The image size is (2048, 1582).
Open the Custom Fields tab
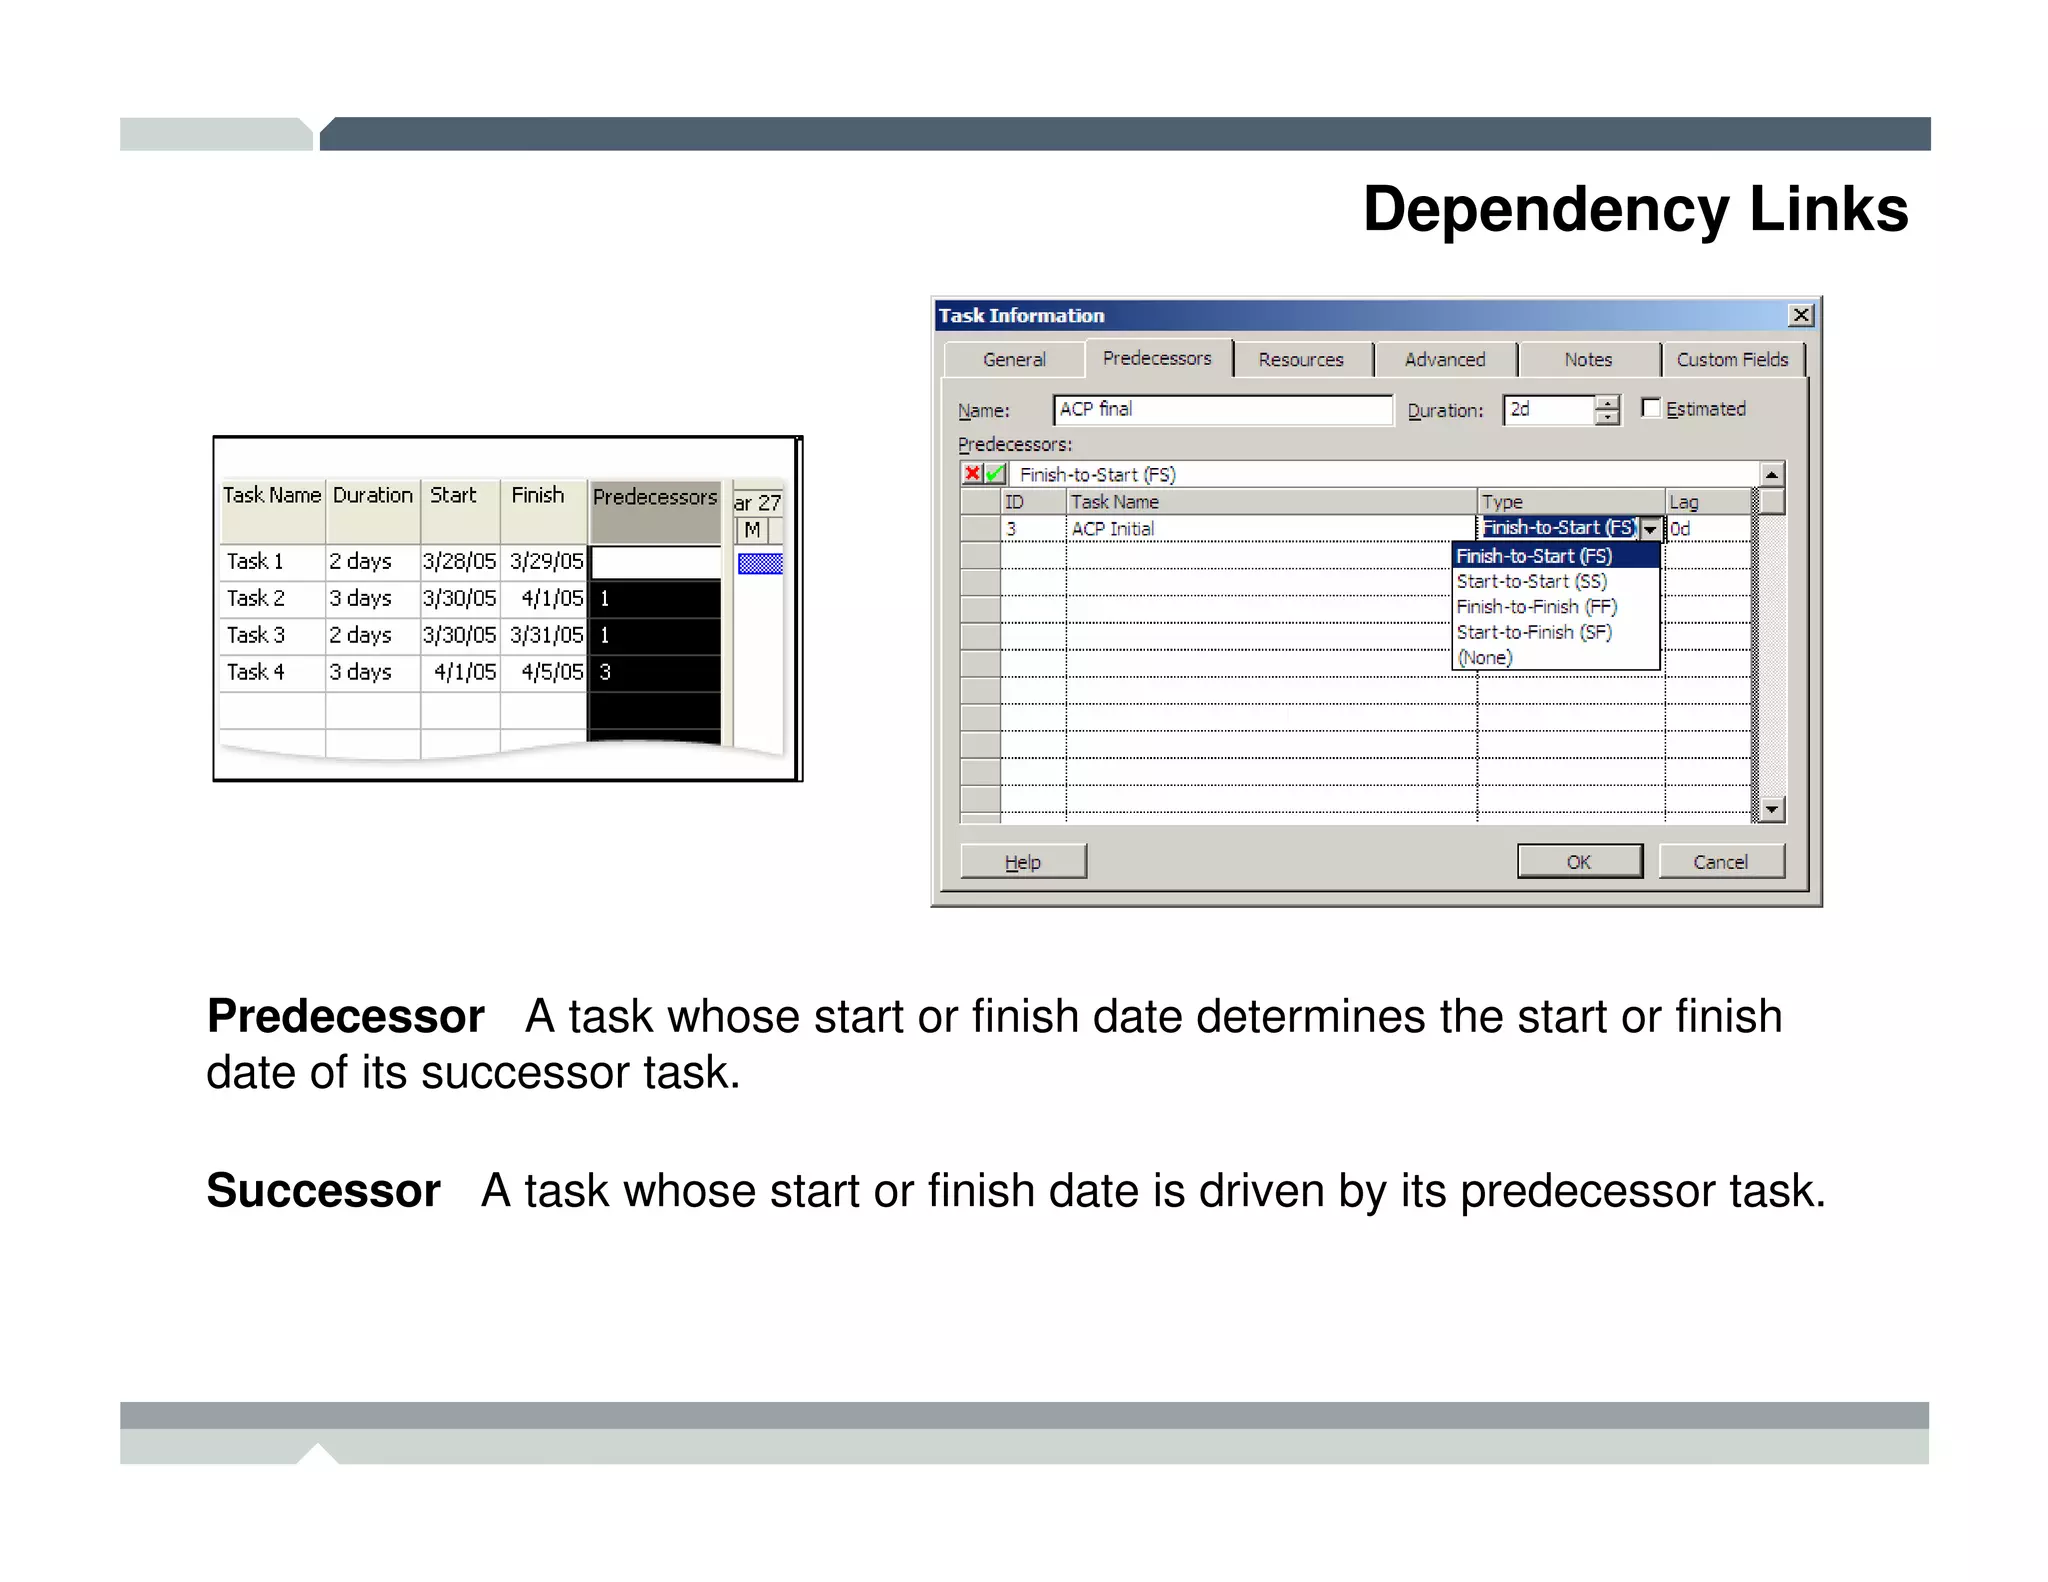click(x=1732, y=360)
